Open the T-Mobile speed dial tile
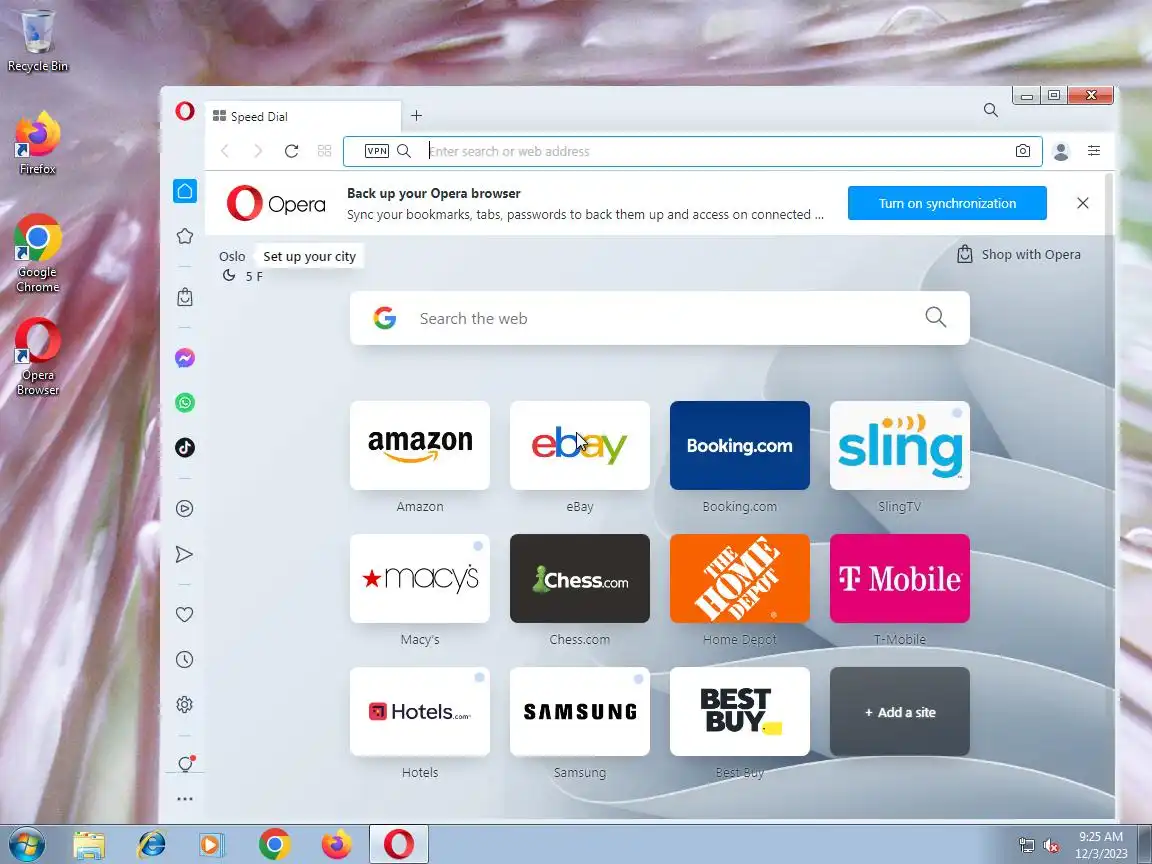 [x=900, y=579]
